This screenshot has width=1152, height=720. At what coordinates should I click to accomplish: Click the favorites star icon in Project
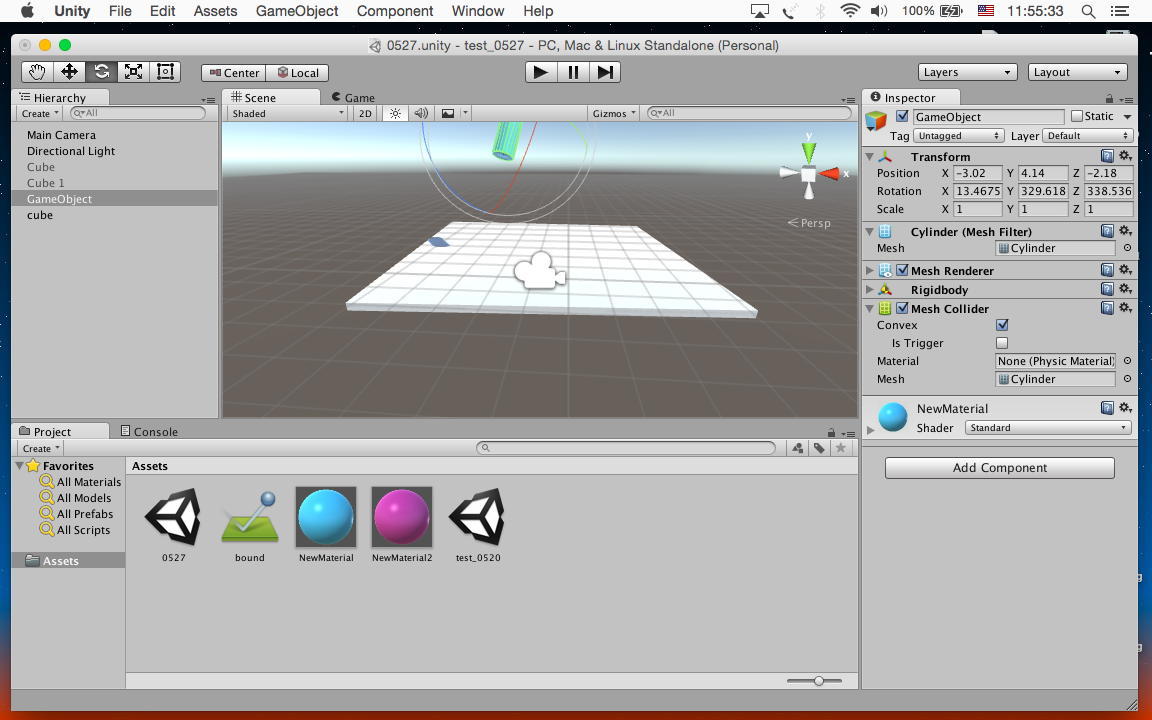click(x=840, y=448)
